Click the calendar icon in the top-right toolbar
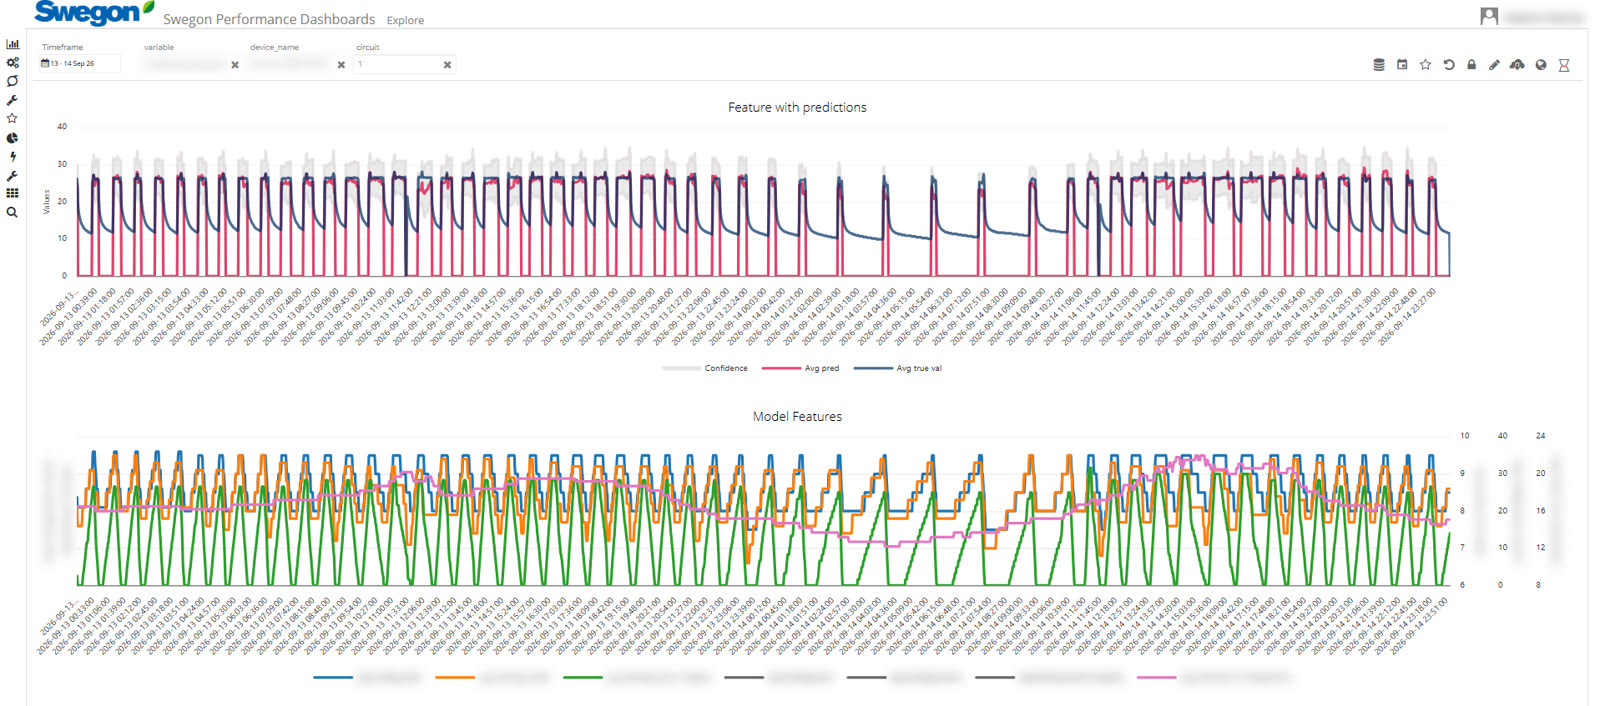Image resolution: width=1600 pixels, height=706 pixels. coord(1402,65)
